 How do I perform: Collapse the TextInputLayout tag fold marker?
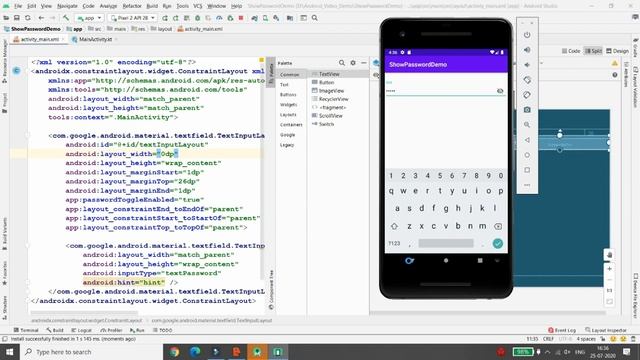28,136
